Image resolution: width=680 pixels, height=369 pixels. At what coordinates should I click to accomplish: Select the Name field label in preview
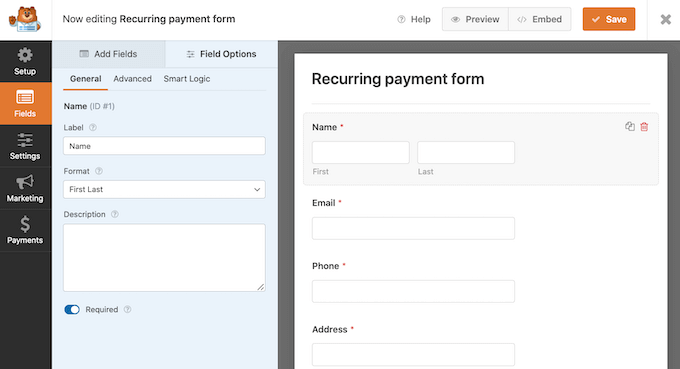click(324, 127)
